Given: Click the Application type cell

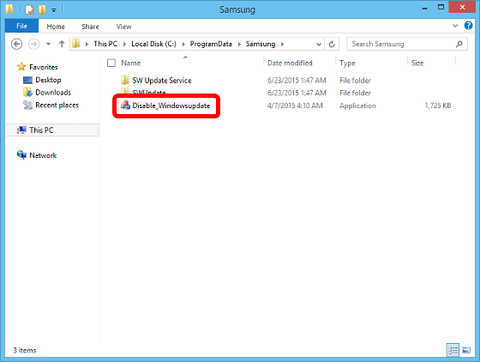Looking at the screenshot, I should pyautogui.click(x=357, y=106).
